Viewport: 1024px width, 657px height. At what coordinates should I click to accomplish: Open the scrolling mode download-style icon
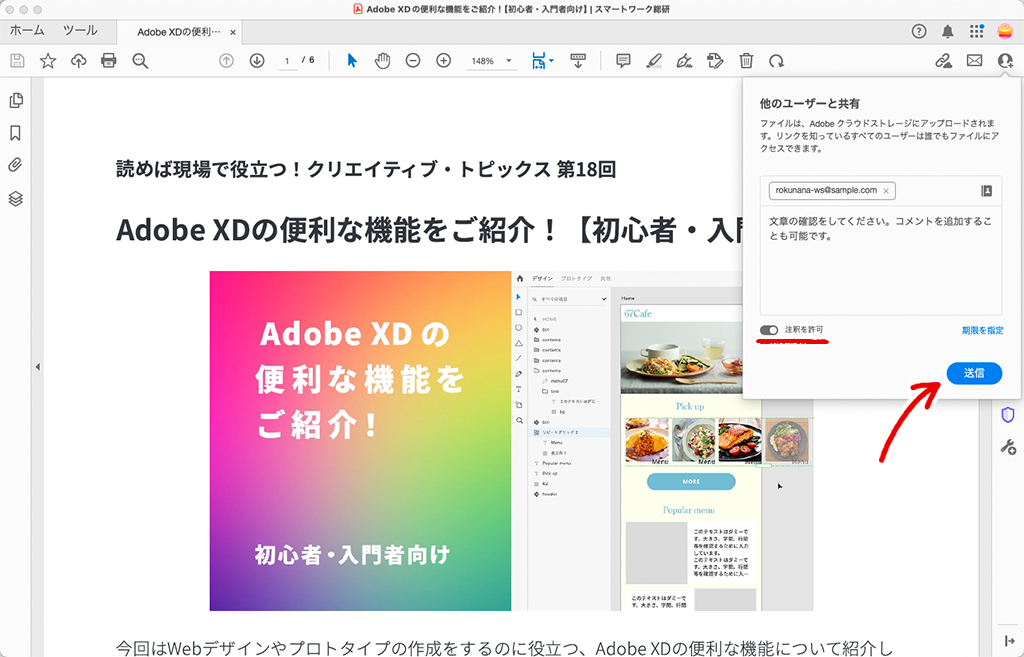point(578,61)
